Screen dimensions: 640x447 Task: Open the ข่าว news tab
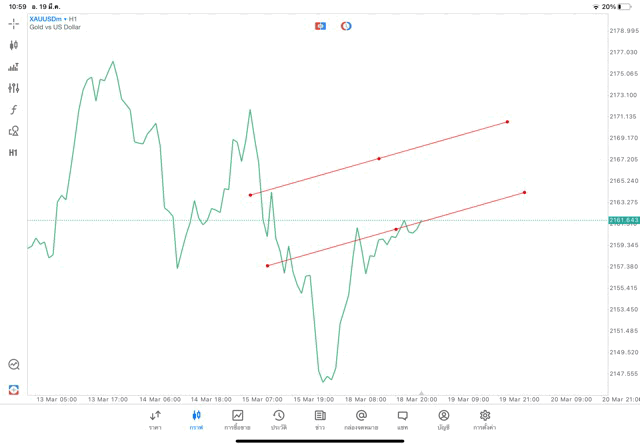[x=320, y=420]
